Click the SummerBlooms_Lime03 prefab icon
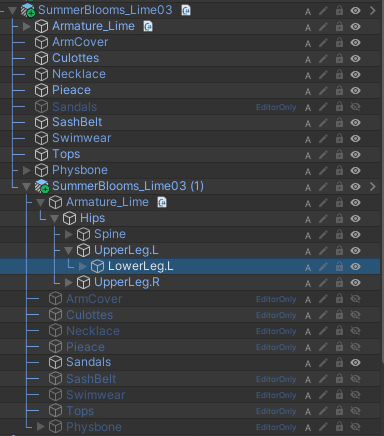384x436 pixels. pos(28,10)
